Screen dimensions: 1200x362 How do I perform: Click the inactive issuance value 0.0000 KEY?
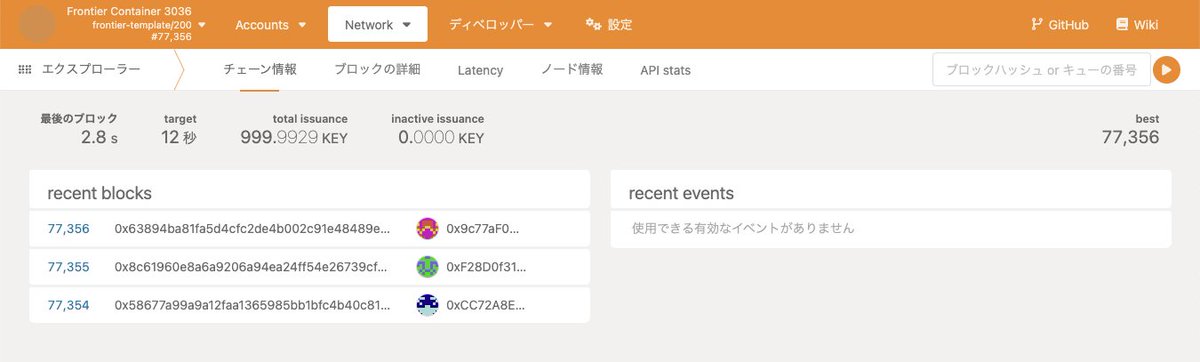[x=441, y=138]
